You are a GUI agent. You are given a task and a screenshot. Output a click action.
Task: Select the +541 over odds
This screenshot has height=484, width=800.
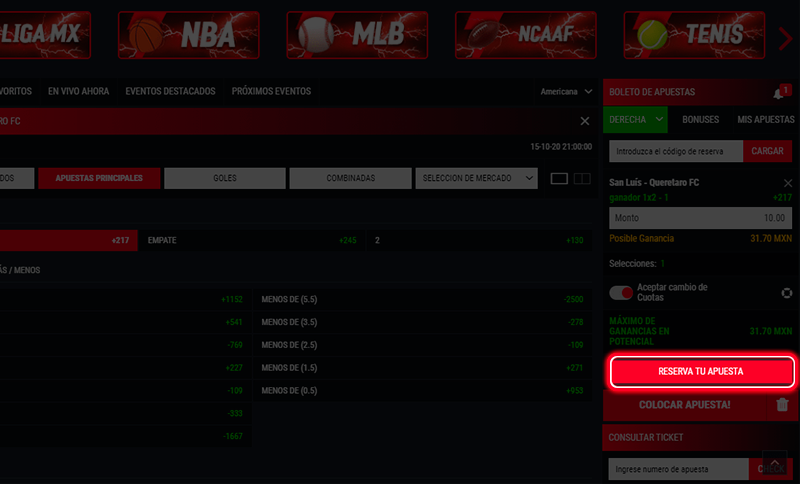[x=125, y=322]
